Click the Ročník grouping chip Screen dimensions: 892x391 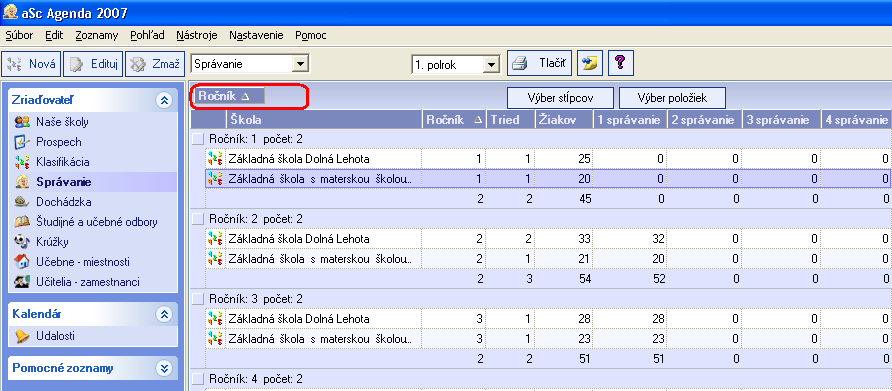pyautogui.click(x=229, y=97)
